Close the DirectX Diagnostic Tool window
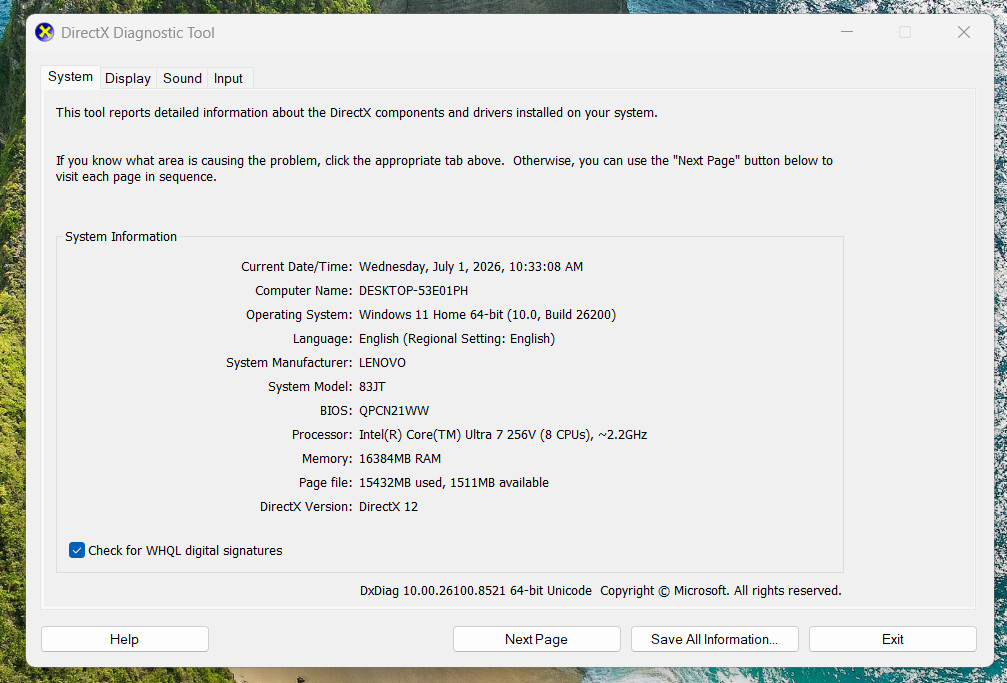 (964, 32)
